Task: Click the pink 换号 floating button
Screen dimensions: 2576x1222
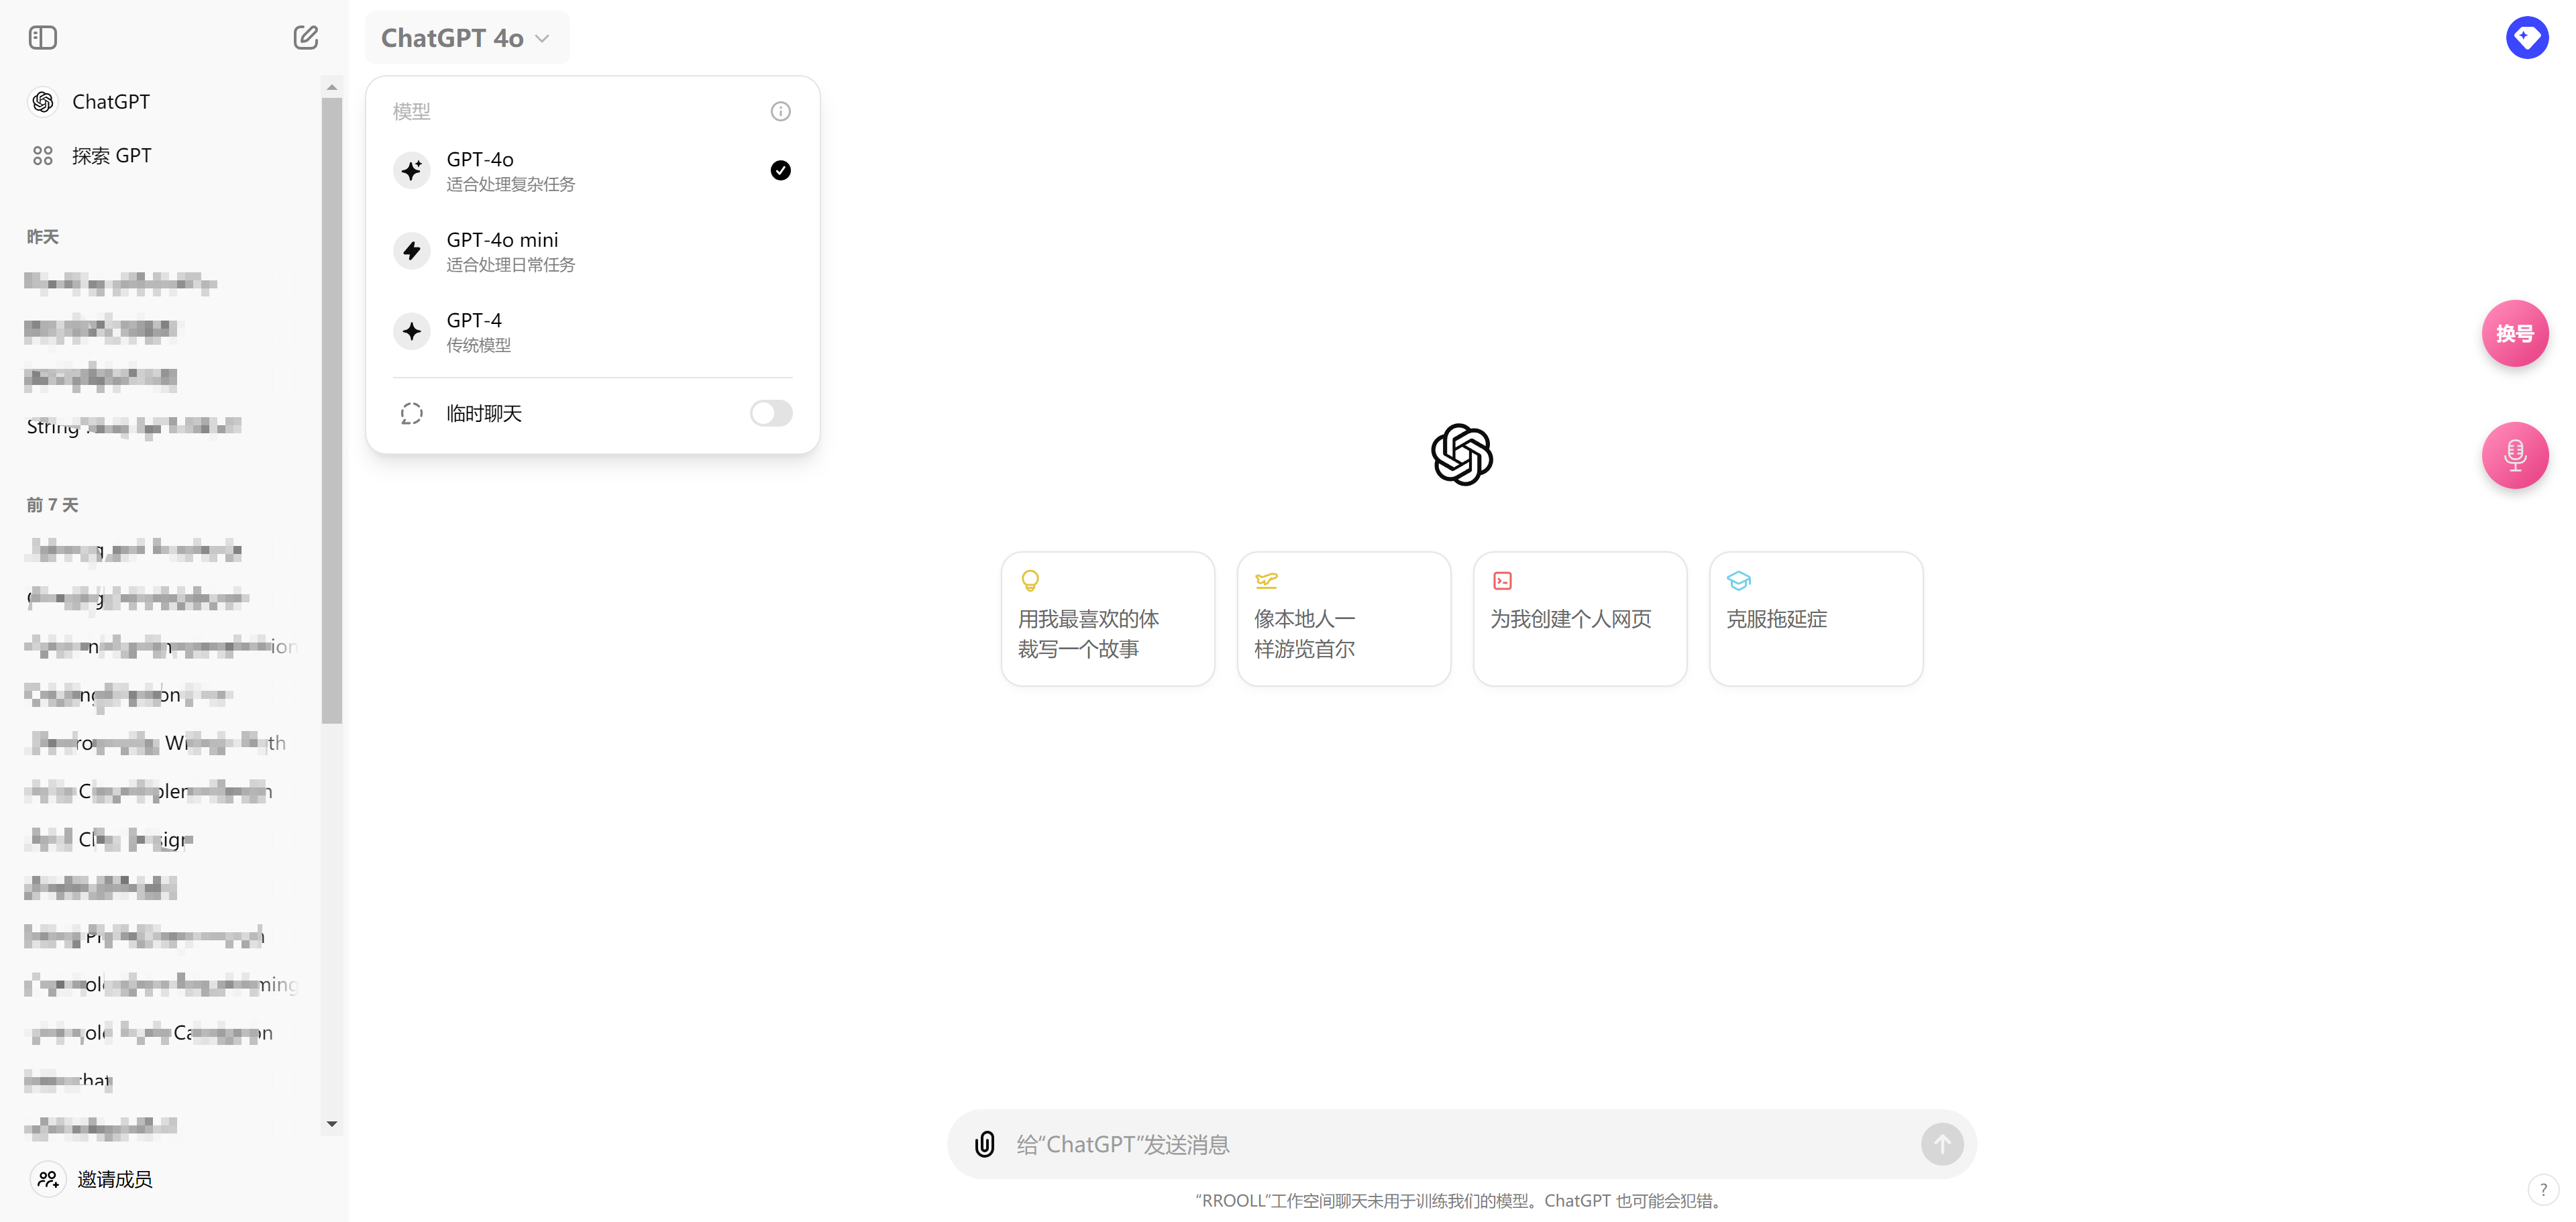Action: point(2515,334)
